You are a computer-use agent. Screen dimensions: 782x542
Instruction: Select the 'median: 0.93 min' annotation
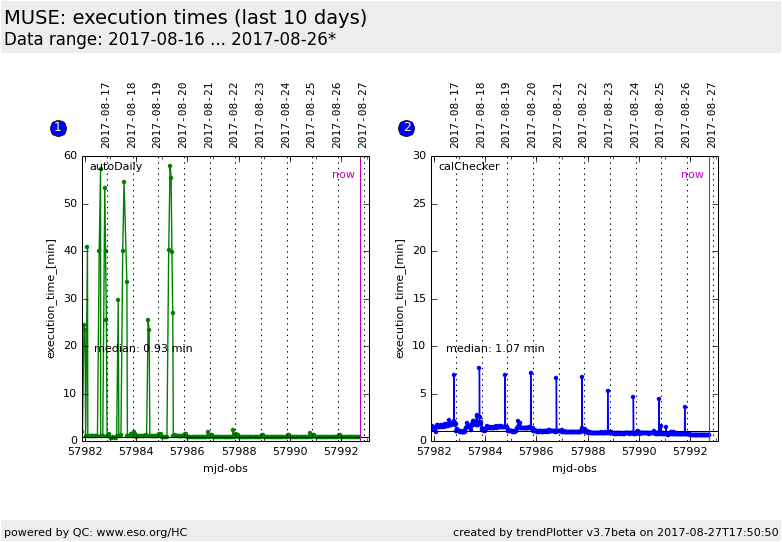click(143, 349)
